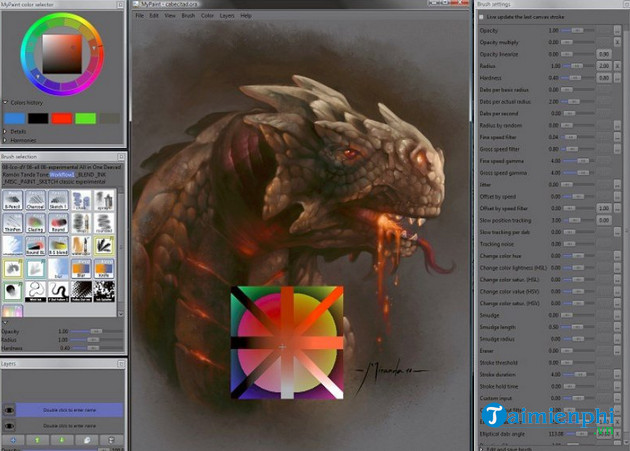Click the Opacity slider in Brush settings
The height and width of the screenshot is (451, 630).
click(577, 30)
